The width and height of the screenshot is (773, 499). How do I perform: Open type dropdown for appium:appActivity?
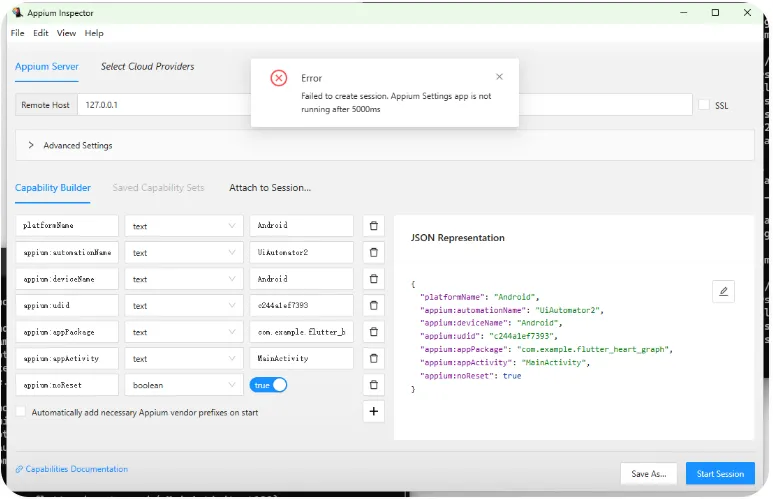tap(183, 358)
